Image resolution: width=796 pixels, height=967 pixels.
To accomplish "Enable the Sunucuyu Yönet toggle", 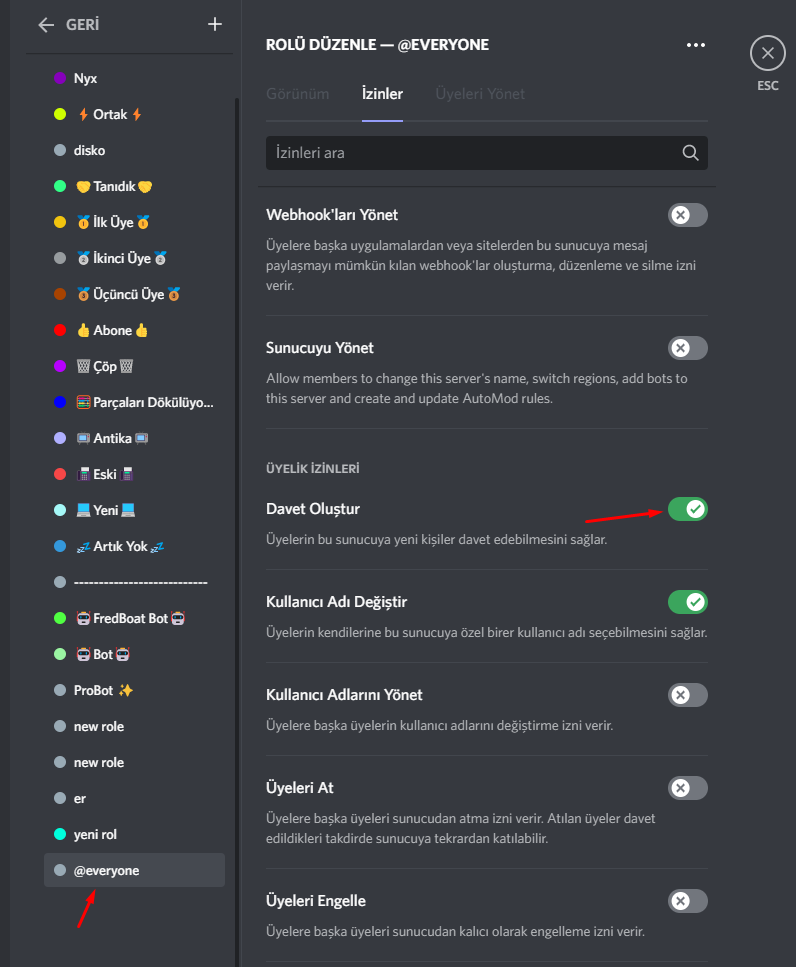I will [687, 348].
